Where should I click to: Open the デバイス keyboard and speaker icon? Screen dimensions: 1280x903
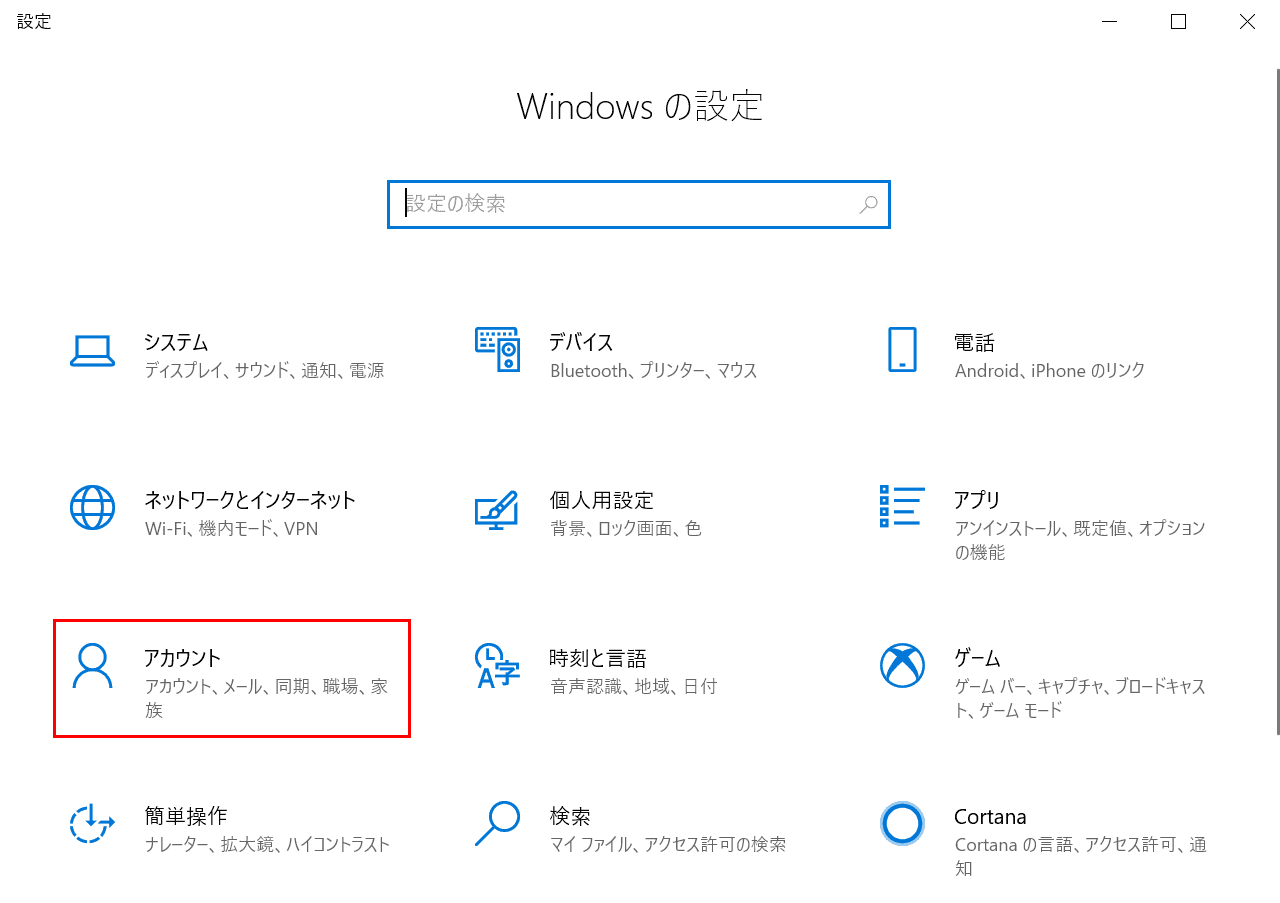pyautogui.click(x=497, y=349)
